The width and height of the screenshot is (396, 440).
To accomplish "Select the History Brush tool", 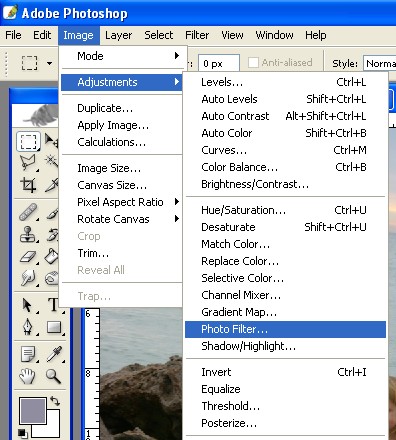I will [52, 234].
